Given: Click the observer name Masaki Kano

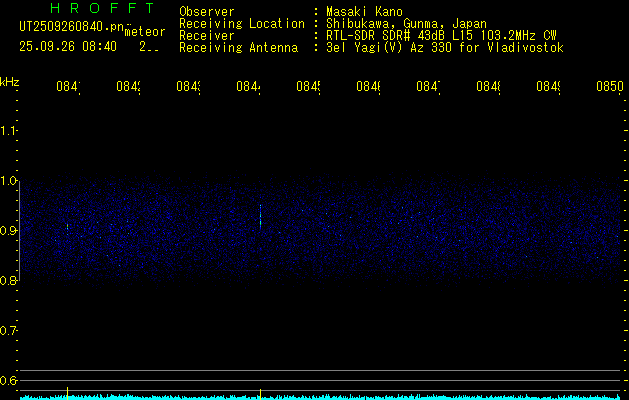Looking at the screenshot, I should click(x=358, y=11).
